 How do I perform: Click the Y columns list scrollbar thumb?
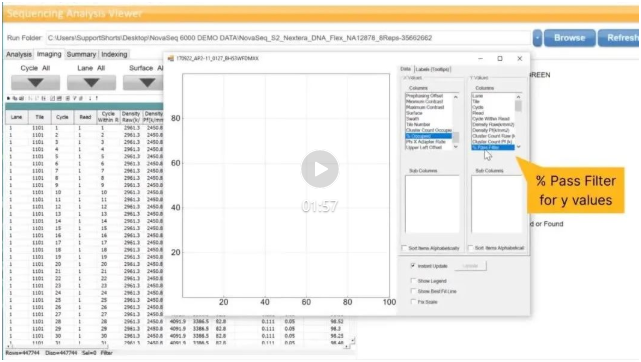coord(518,106)
